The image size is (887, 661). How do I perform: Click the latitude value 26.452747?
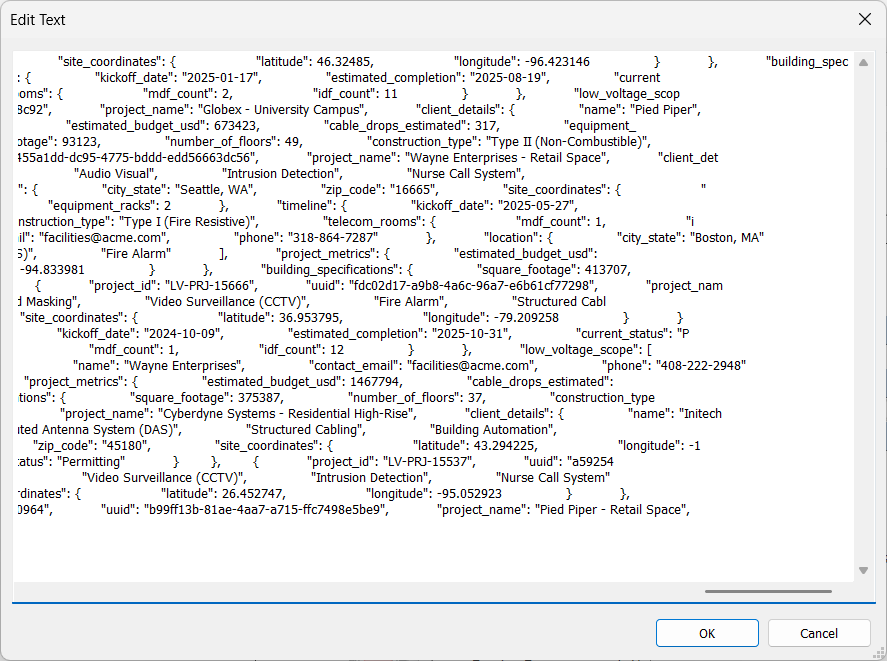(254, 494)
